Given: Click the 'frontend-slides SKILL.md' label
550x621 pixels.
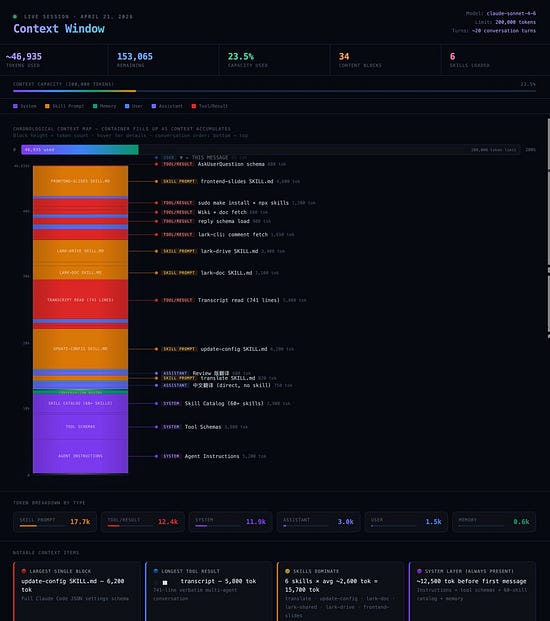Looking at the screenshot, I should (237, 181).
